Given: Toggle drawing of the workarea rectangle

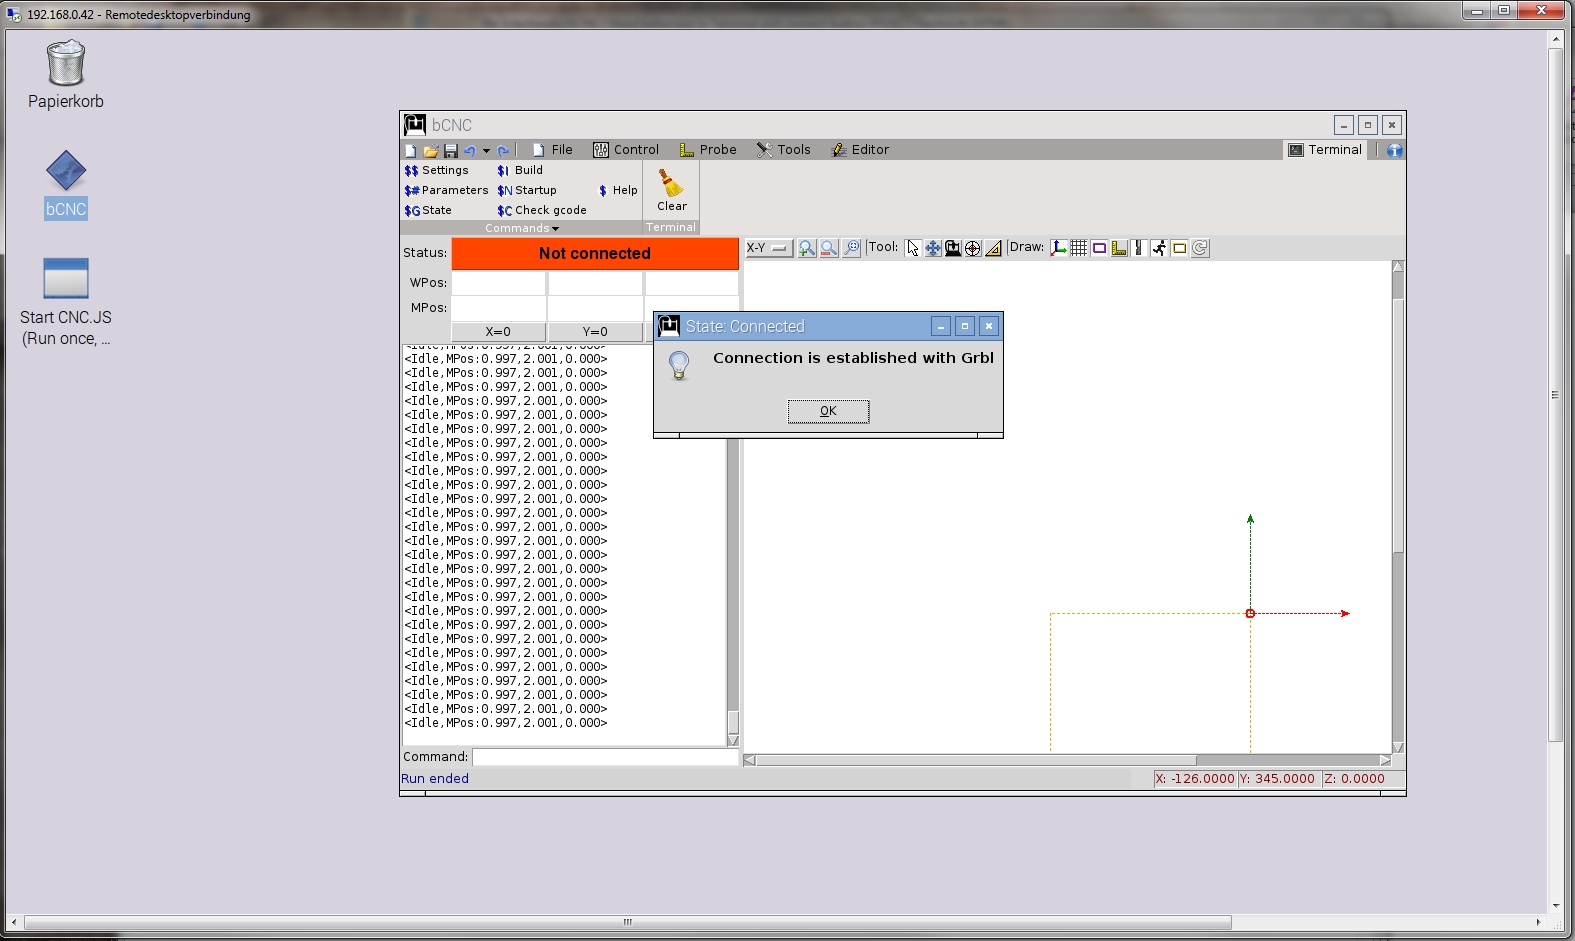Looking at the screenshot, I should tap(1179, 248).
